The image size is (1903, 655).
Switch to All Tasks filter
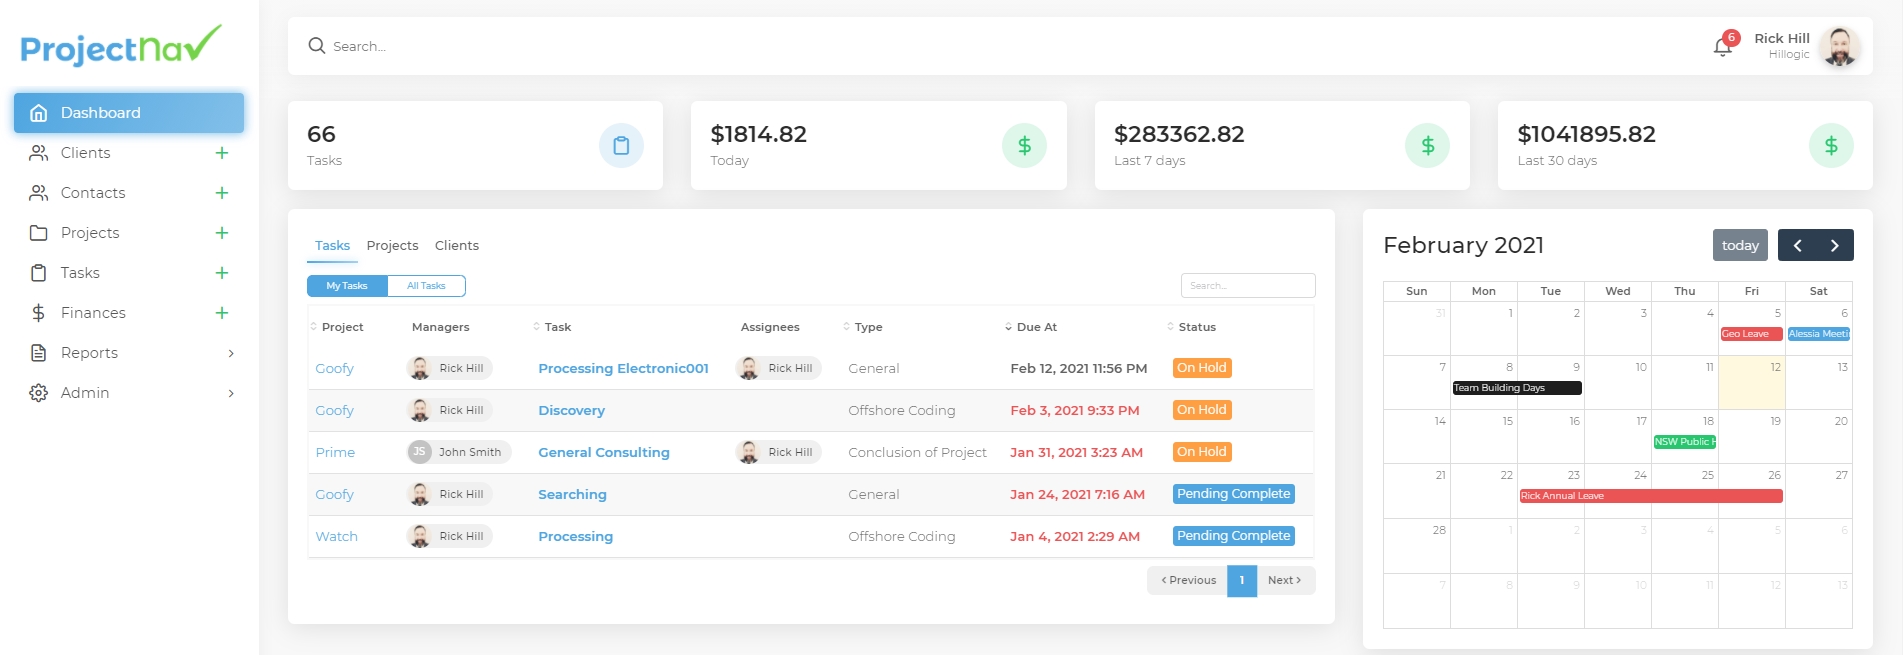[x=426, y=286]
